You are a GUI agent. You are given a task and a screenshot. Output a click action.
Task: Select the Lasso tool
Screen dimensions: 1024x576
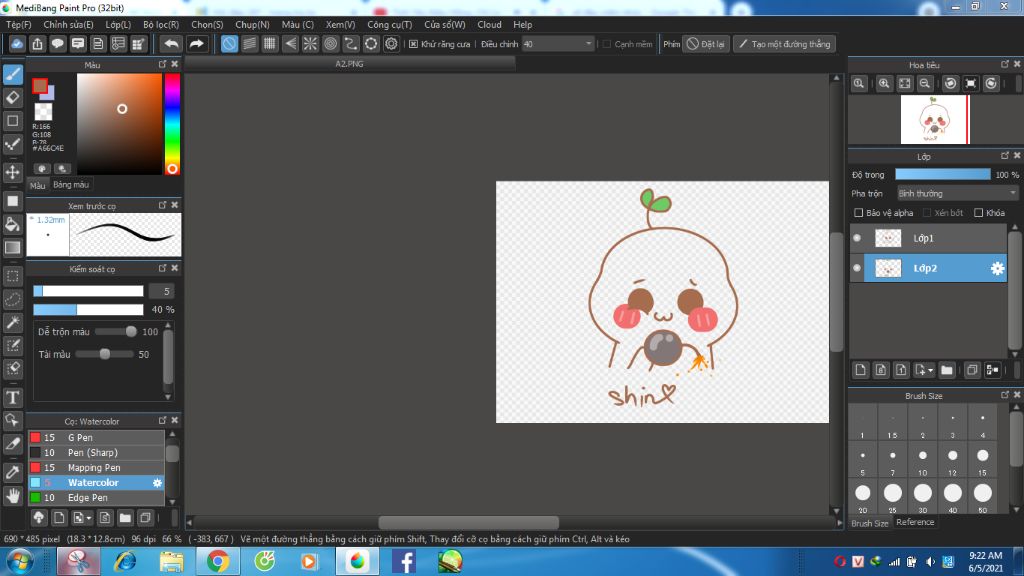pyautogui.click(x=12, y=299)
